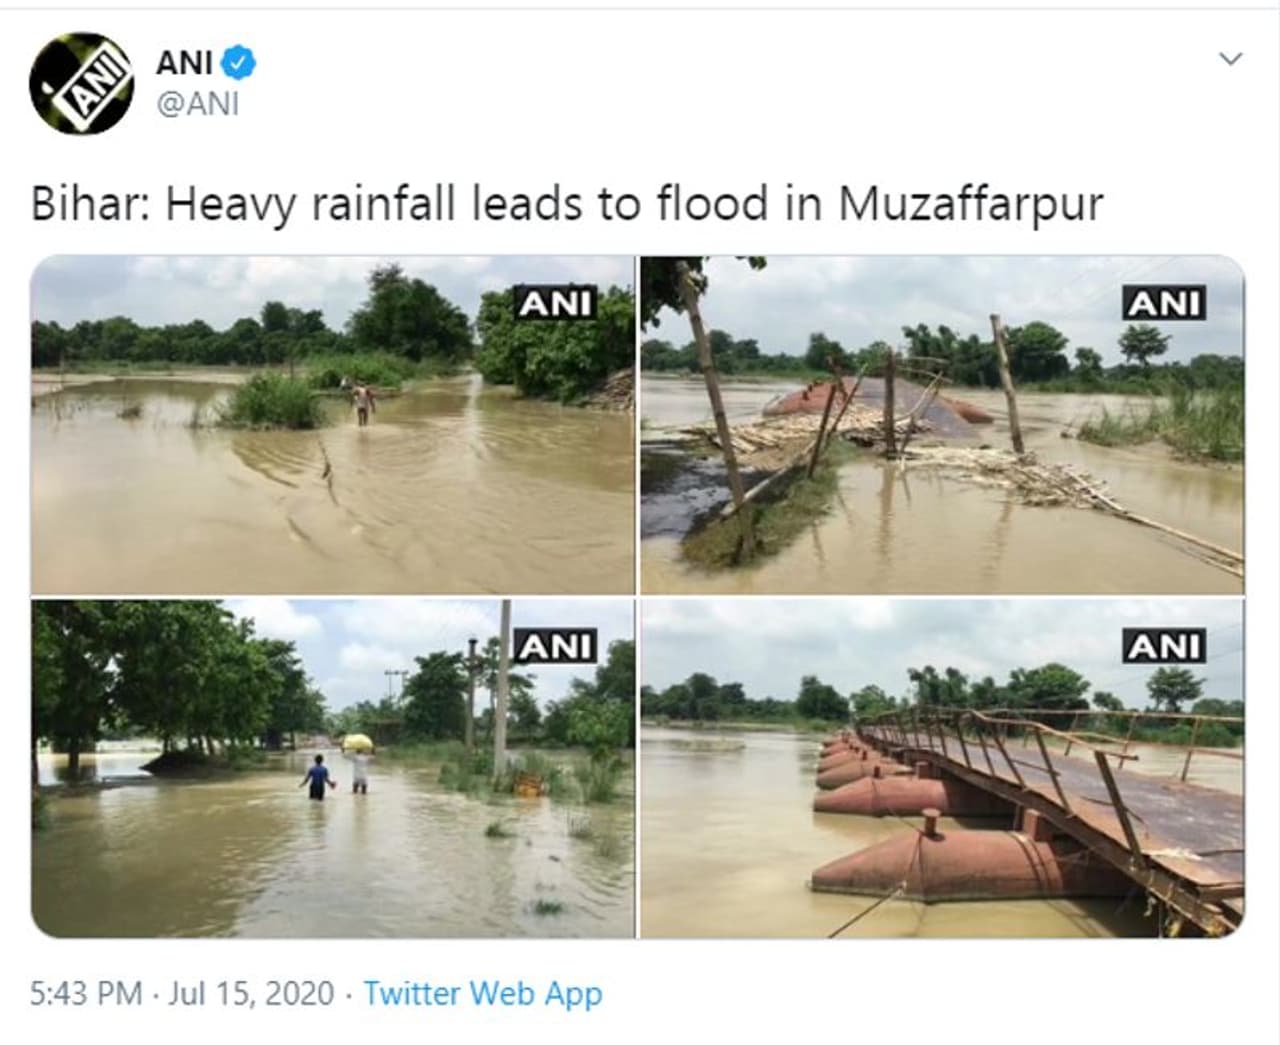Screen dimensions: 1280x1045
Task: Open the Twitter Web App link
Action: 482,993
